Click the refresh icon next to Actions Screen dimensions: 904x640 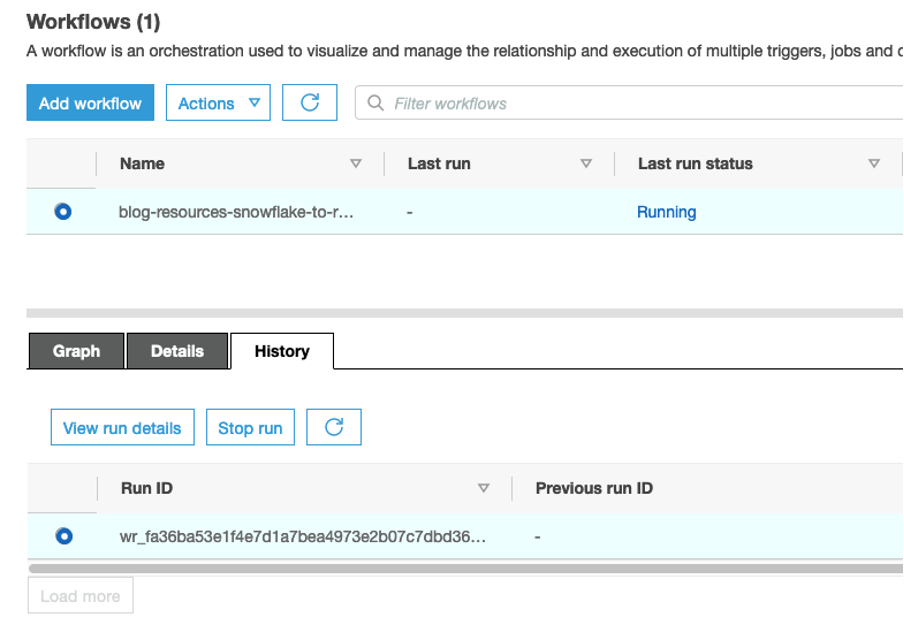point(310,103)
